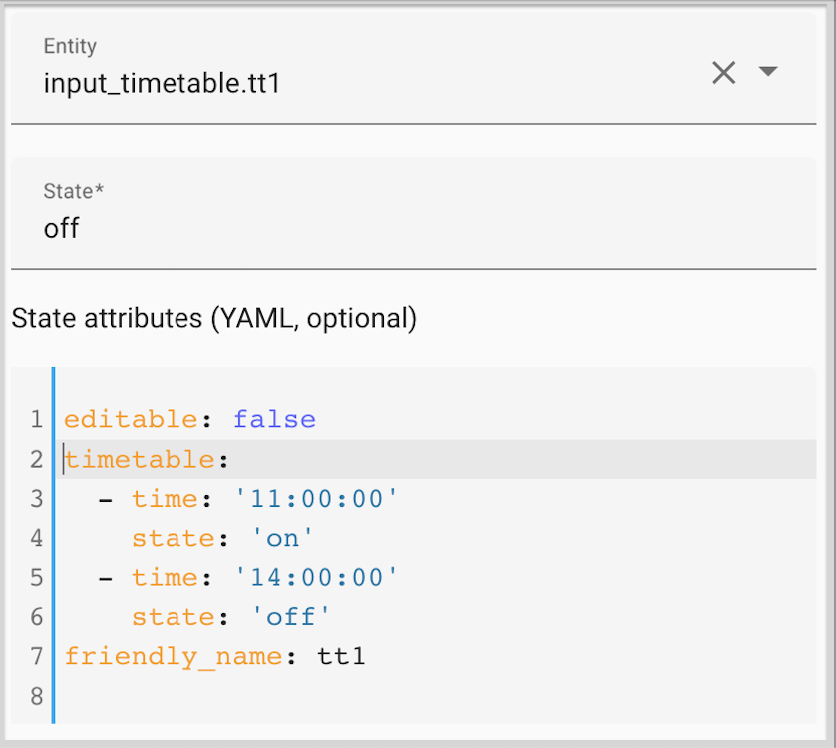Click line number 1 in the gutter
The height and width of the screenshot is (748, 836).
click(x=37, y=419)
